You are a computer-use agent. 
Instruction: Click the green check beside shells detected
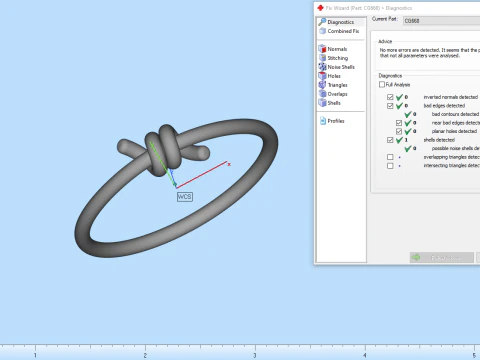(399, 140)
